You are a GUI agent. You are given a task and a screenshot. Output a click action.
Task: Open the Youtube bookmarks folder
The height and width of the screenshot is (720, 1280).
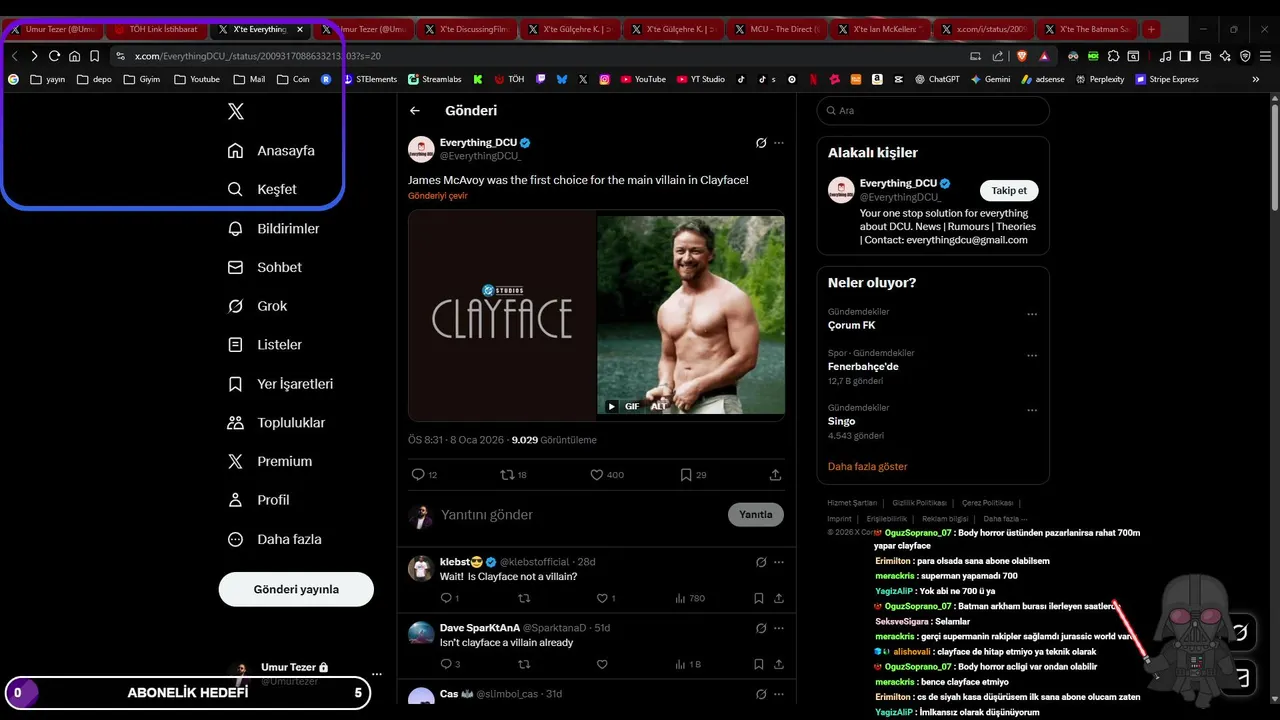point(197,79)
